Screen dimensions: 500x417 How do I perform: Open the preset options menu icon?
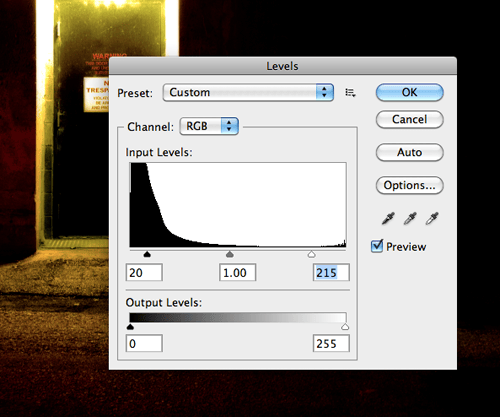tap(350, 93)
